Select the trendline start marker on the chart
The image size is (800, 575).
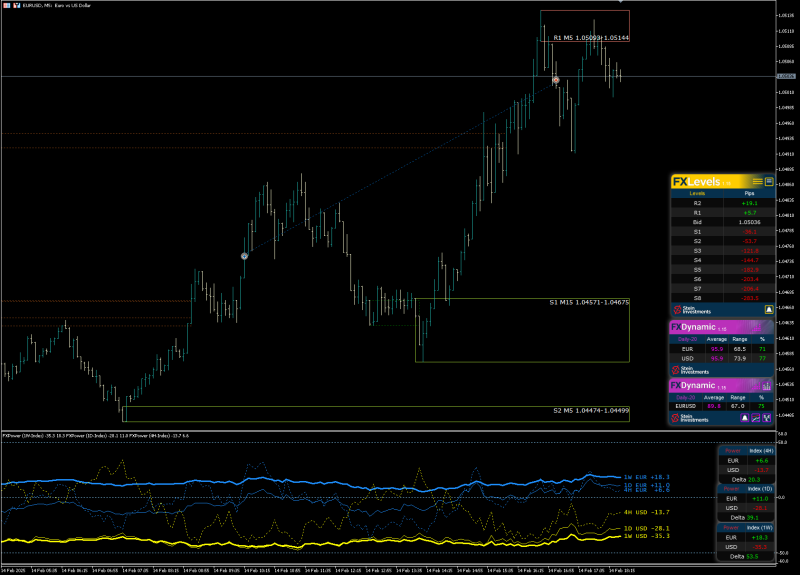[244, 256]
